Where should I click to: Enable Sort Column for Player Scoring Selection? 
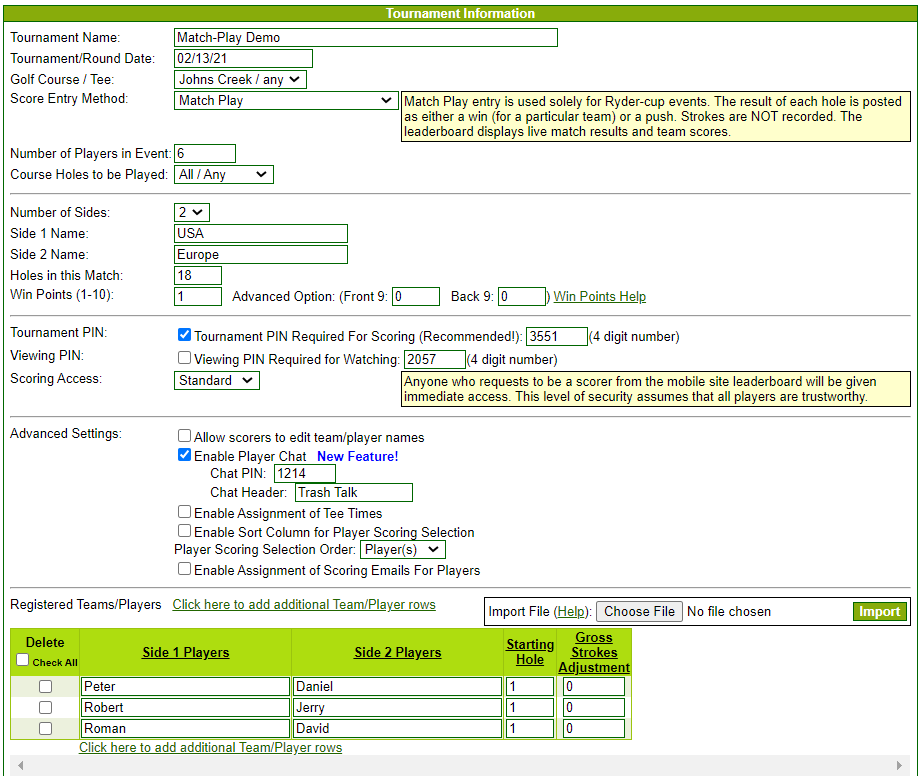click(184, 531)
